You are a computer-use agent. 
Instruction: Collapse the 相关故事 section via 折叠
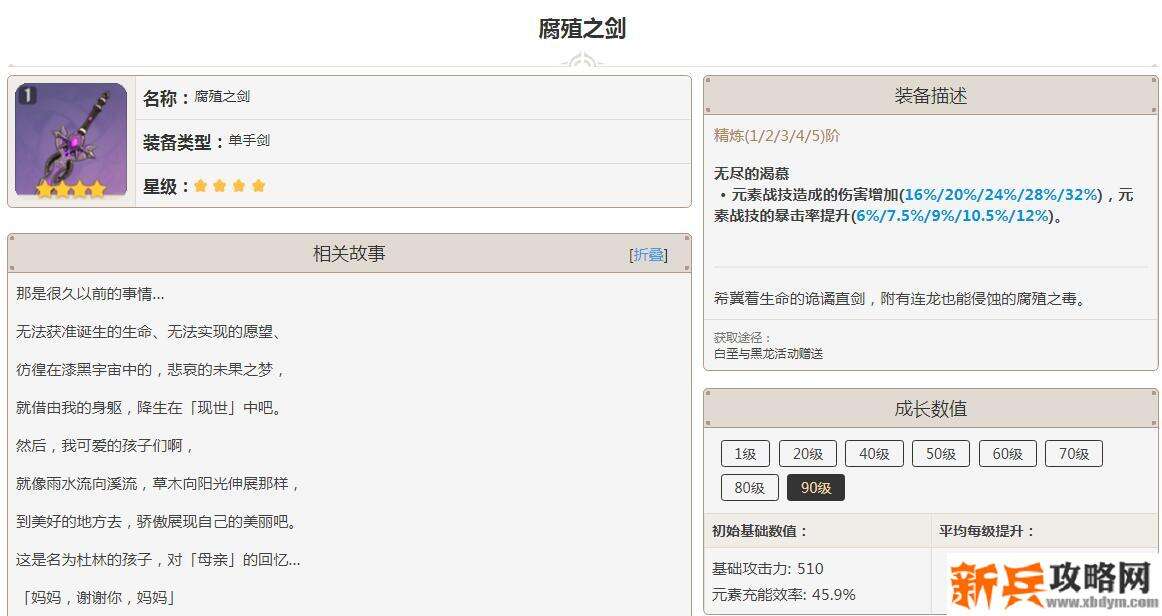(x=649, y=255)
